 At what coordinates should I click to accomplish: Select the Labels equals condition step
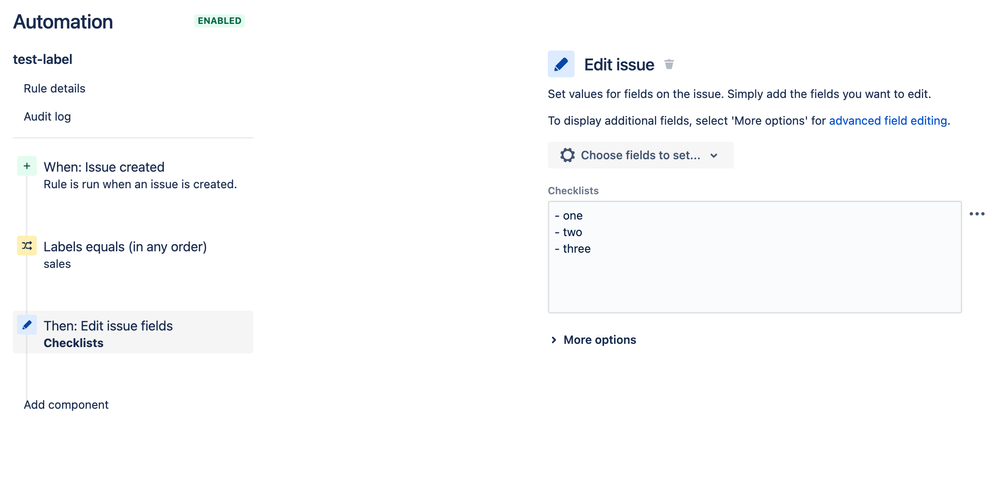pos(133,254)
